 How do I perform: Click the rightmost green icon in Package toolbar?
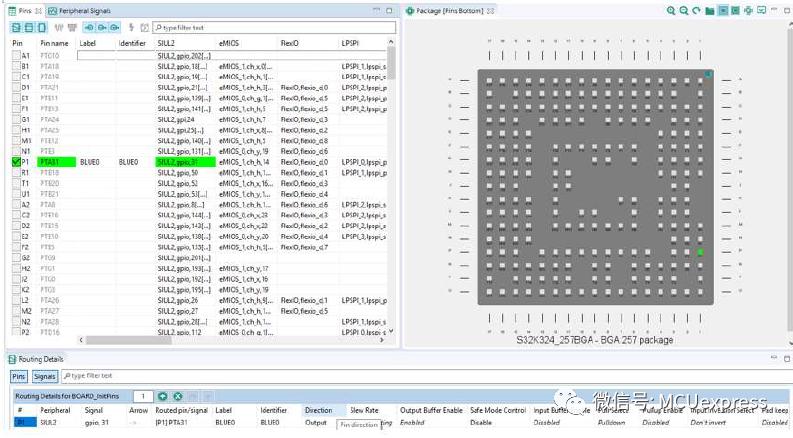click(761, 11)
